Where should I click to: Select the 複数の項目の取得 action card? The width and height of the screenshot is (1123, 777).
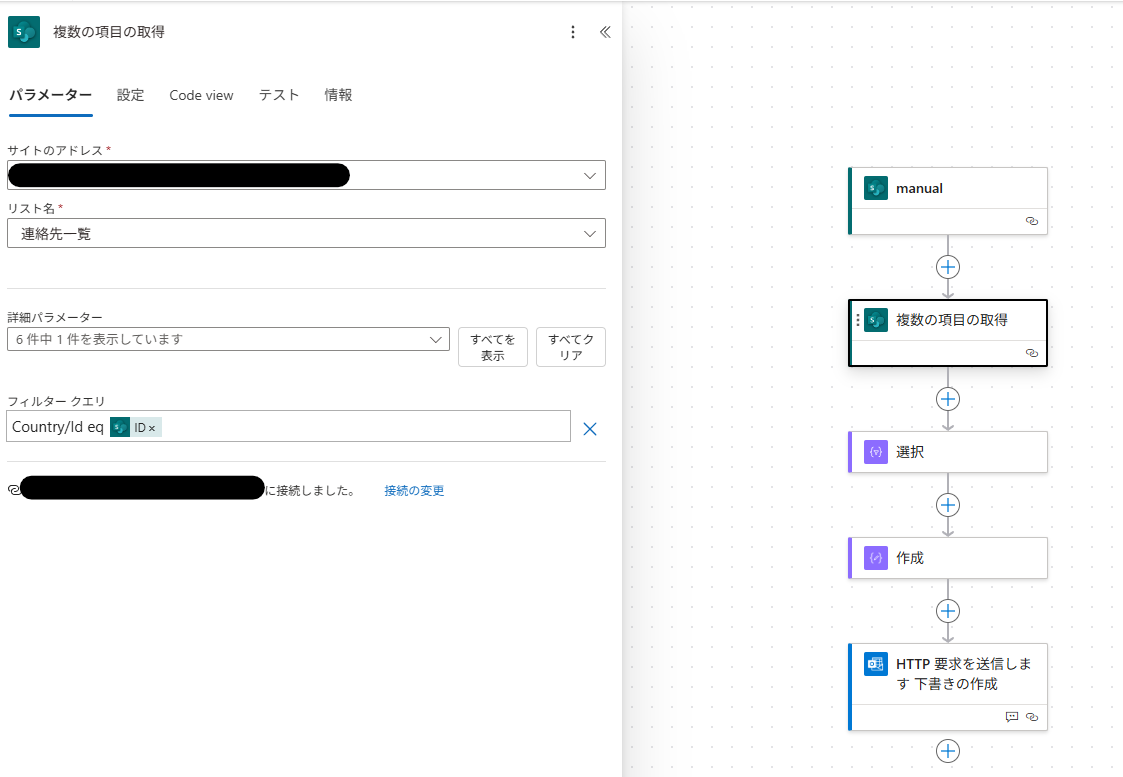948,333
